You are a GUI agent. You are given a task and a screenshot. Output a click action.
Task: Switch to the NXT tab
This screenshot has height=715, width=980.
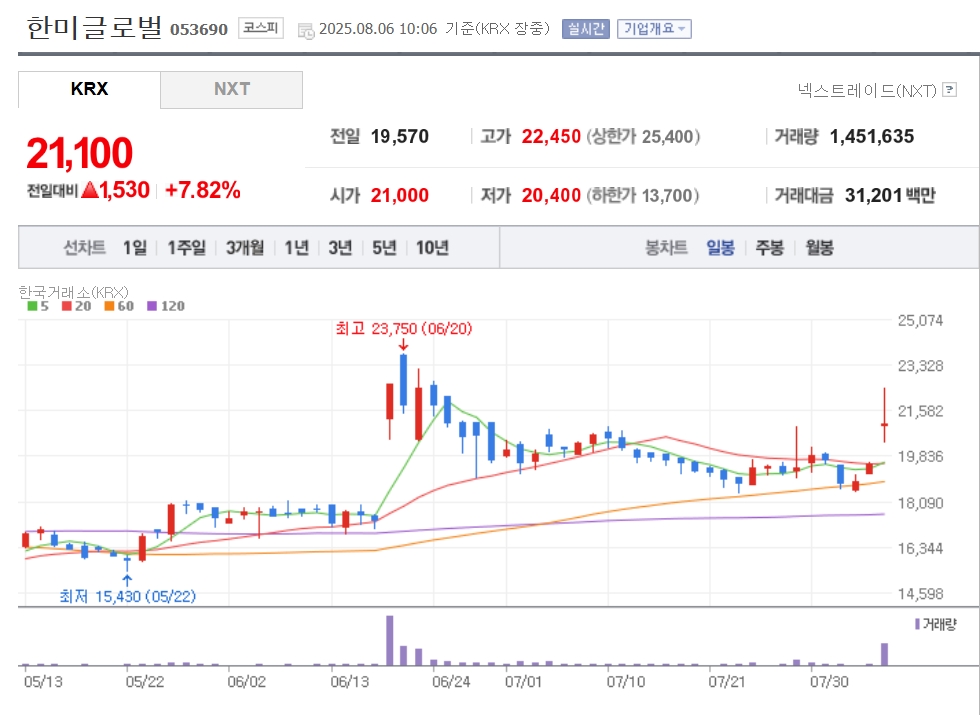click(232, 89)
